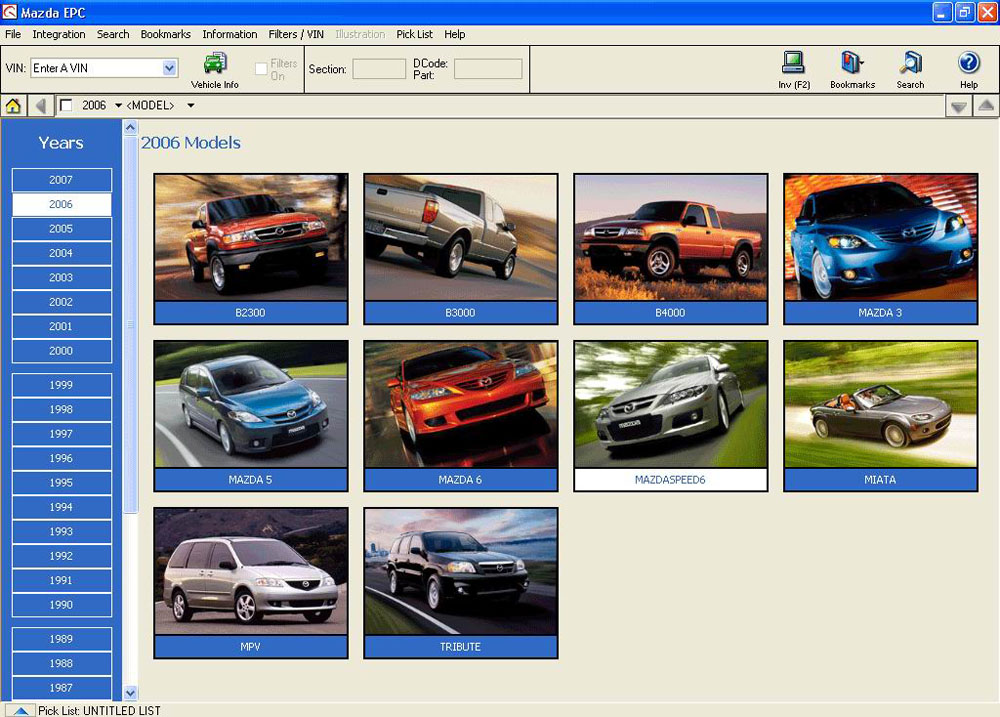
Task: Open the Inv (F2) inventory tool
Action: (x=793, y=65)
